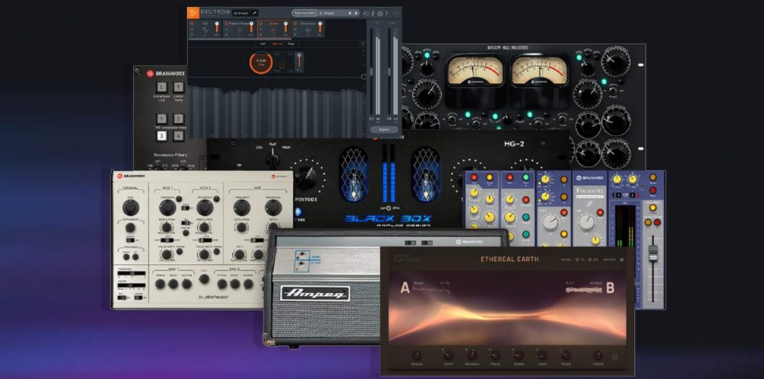The image size is (764, 379).
Task: Click the Brainworx red logo on dark panel
Action: (150, 74)
